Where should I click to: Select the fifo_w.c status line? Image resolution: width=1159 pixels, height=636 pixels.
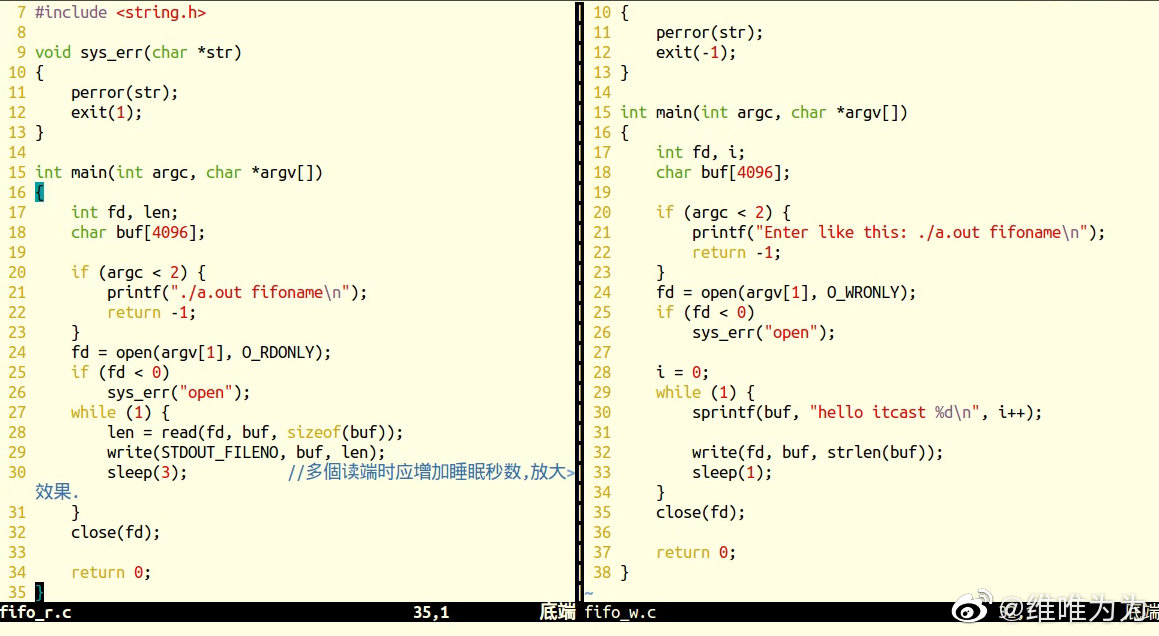tap(621, 612)
